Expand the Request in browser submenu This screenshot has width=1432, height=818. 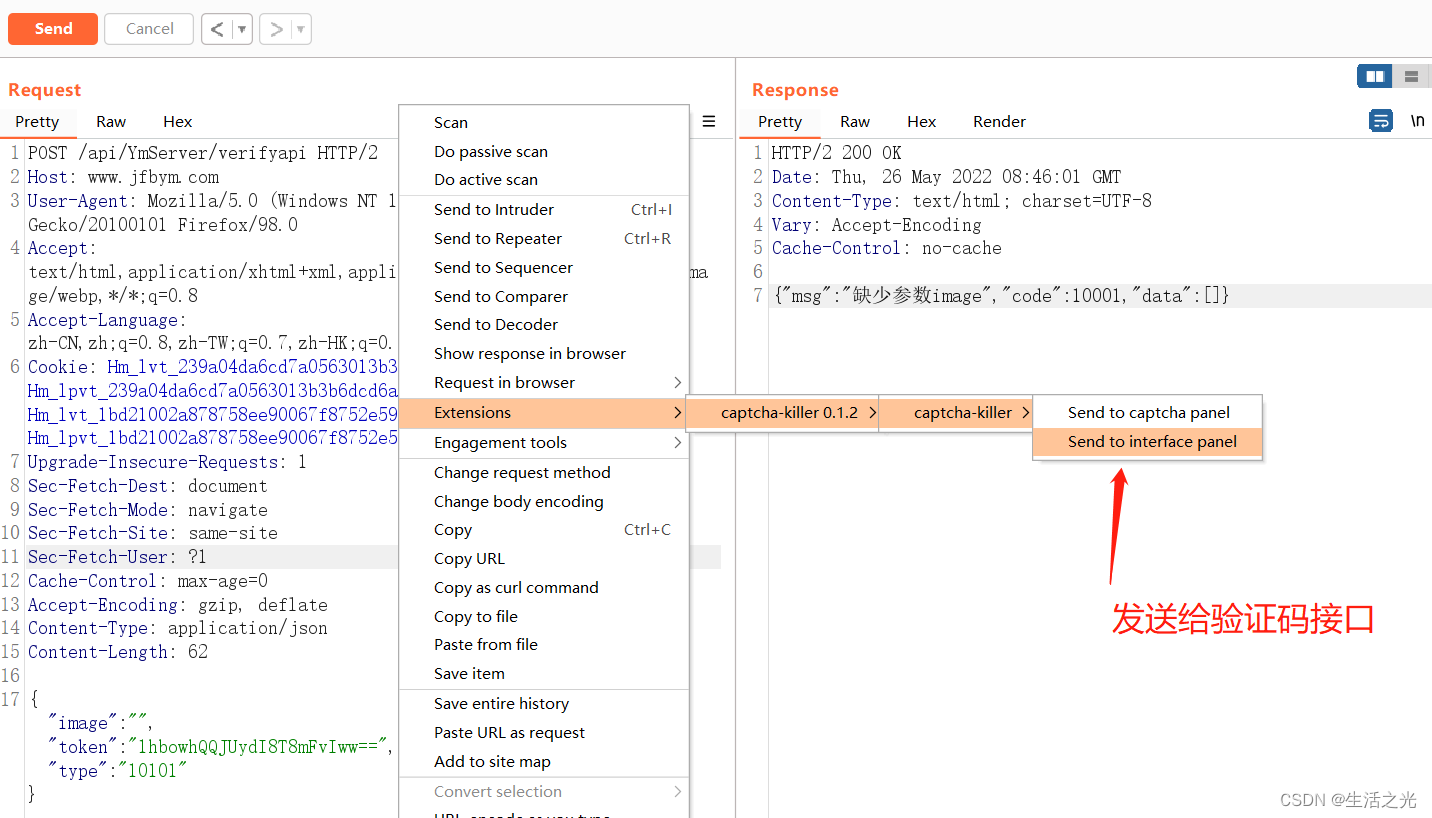pos(505,382)
